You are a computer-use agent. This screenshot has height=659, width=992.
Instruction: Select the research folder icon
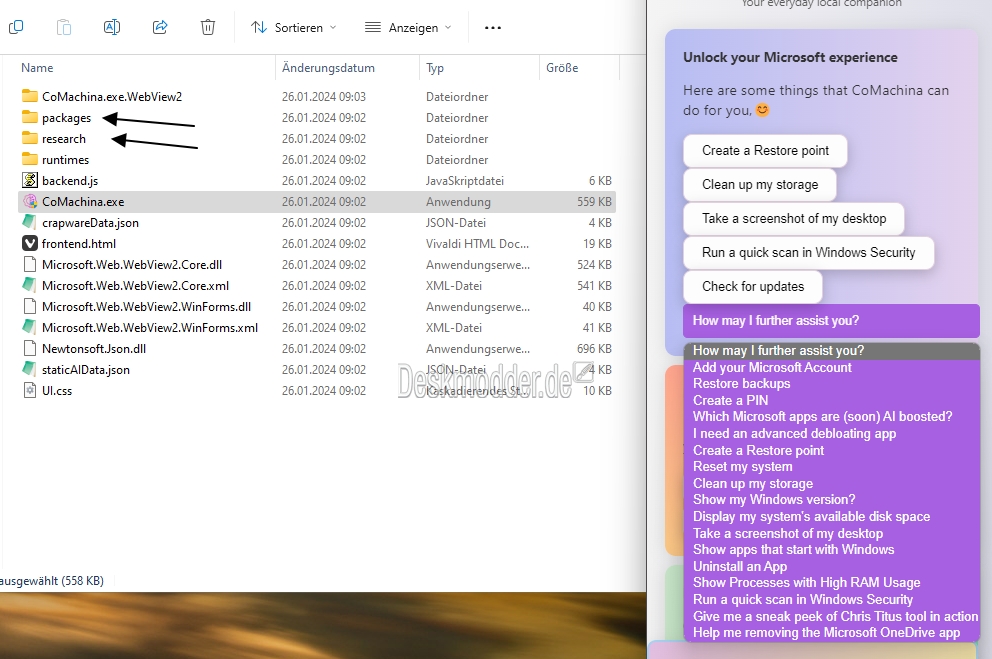[x=30, y=138]
